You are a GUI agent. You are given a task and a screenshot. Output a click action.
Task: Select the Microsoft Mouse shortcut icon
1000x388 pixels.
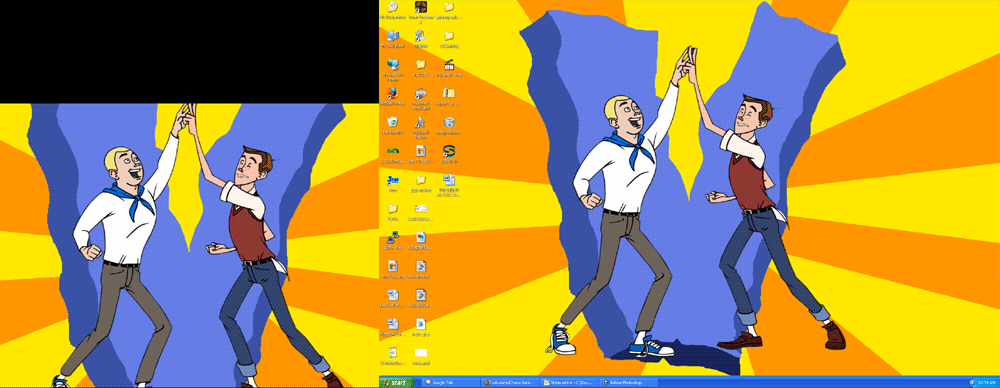coord(420,127)
